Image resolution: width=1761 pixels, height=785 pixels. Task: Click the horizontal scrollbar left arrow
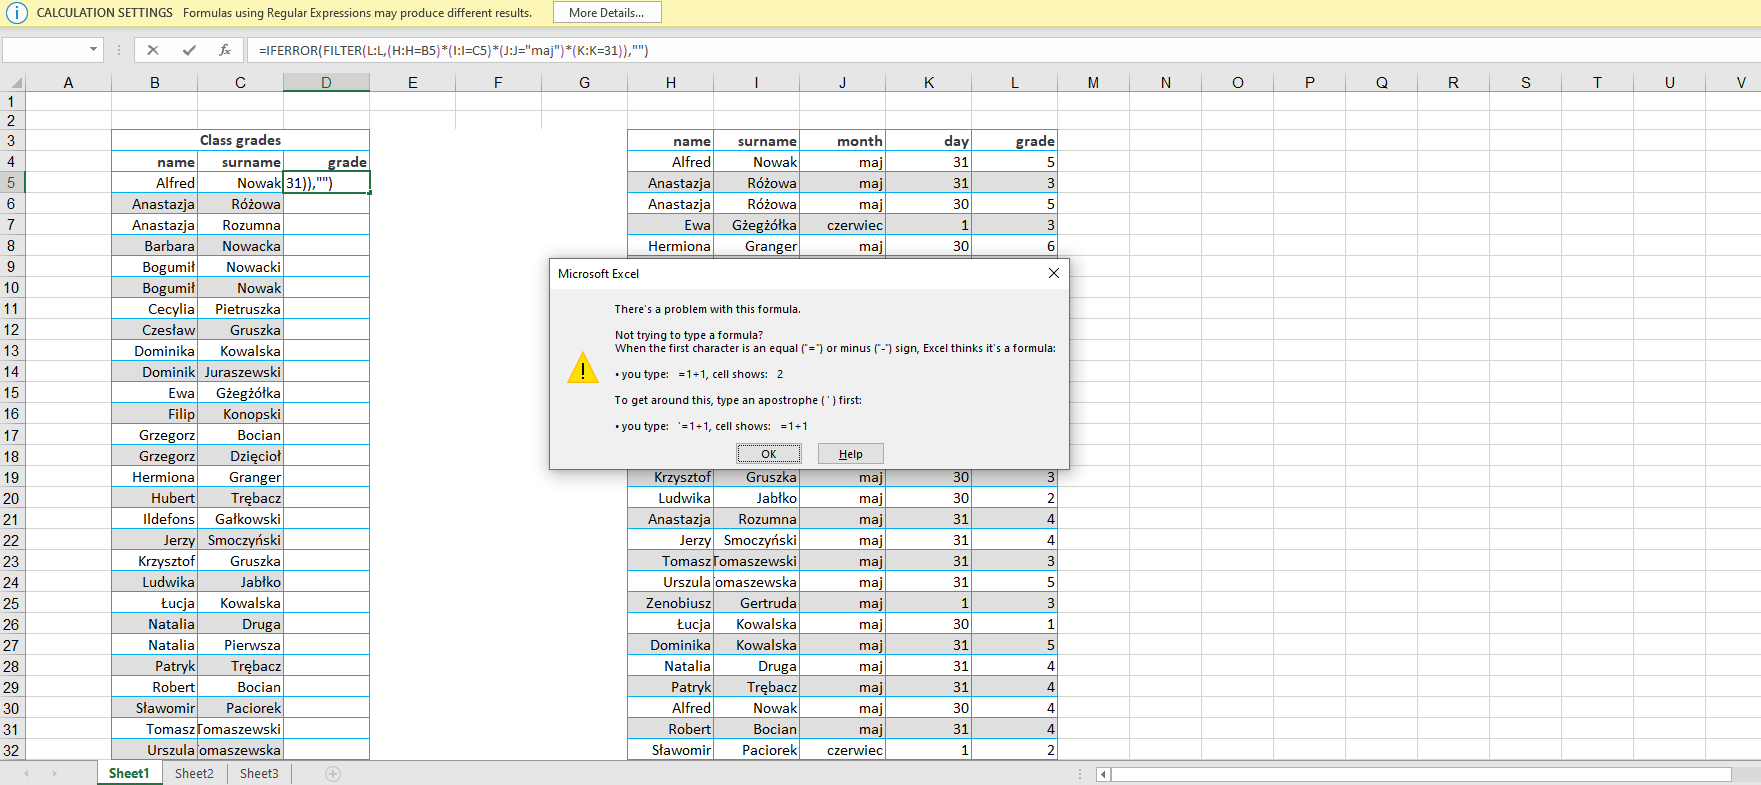[x=1103, y=774]
